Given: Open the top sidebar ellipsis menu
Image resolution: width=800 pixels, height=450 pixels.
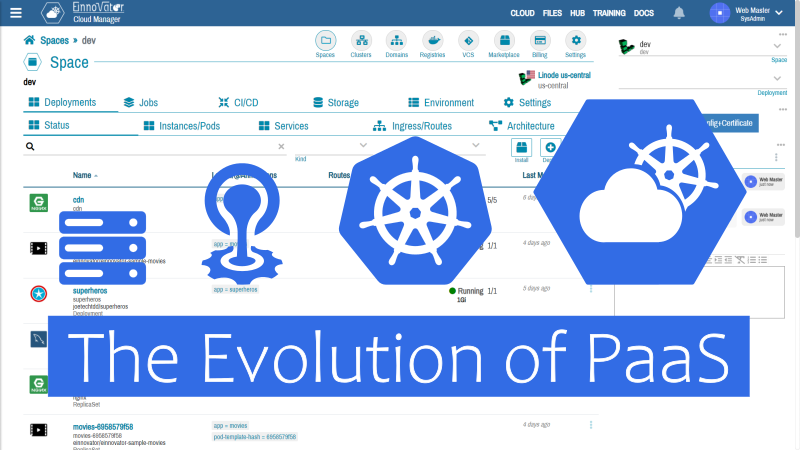Looking at the screenshot, I should [x=783, y=34].
